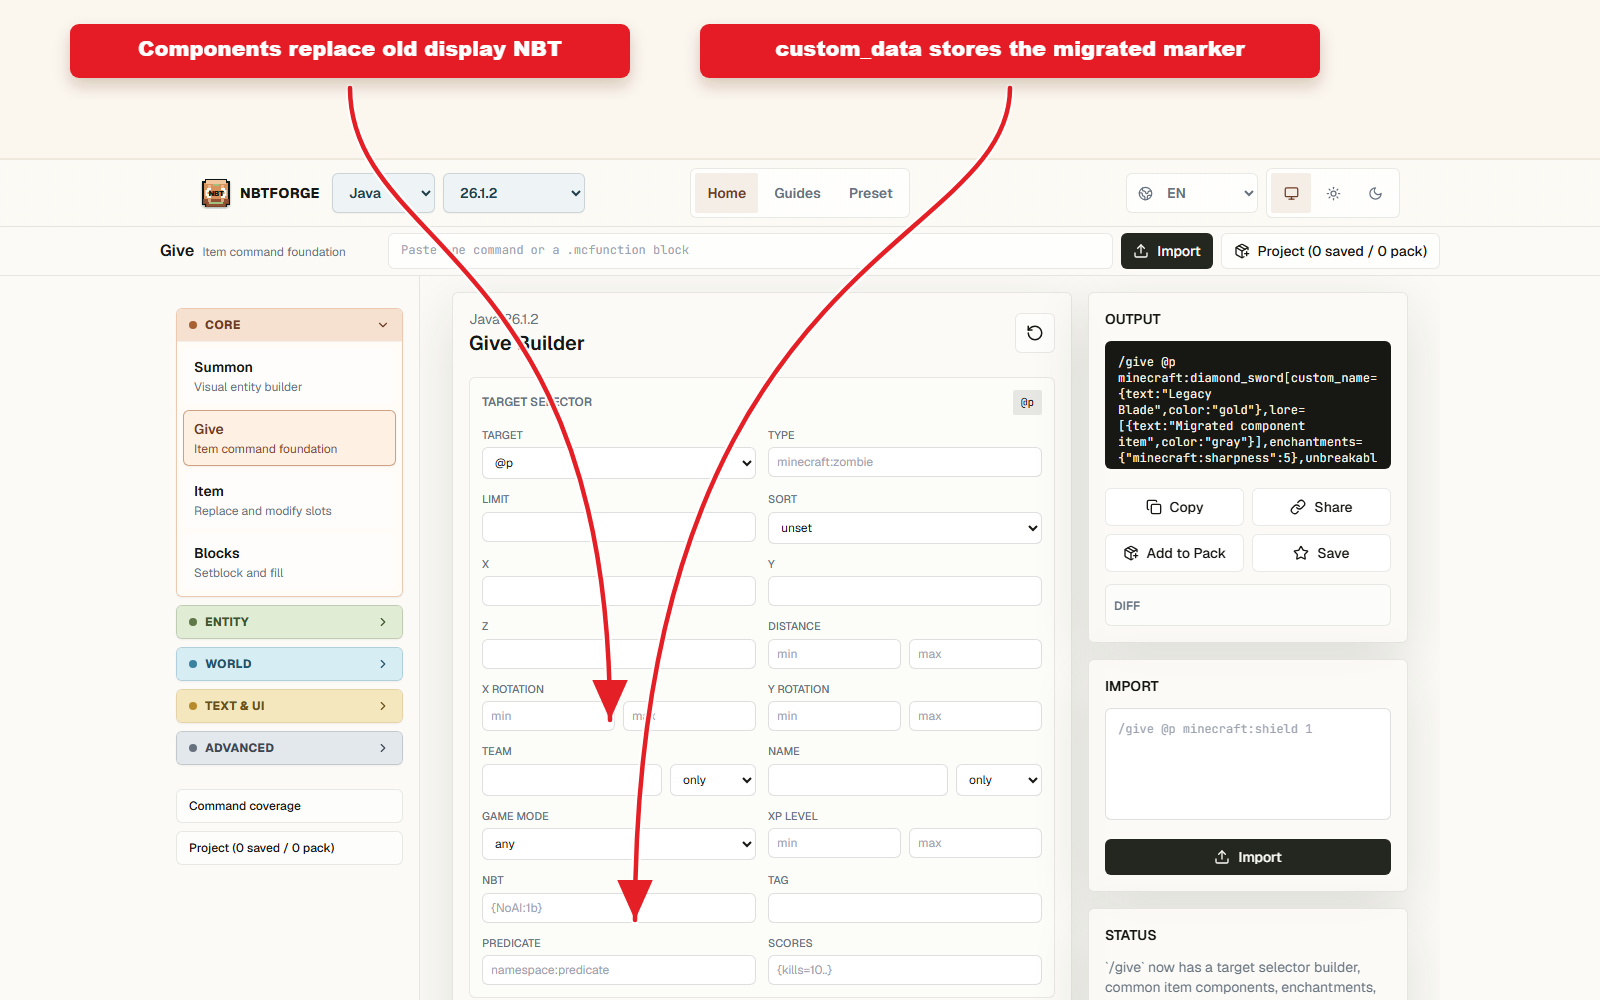Expand the WORLD category
This screenshot has width=1600, height=1000.
click(x=289, y=664)
